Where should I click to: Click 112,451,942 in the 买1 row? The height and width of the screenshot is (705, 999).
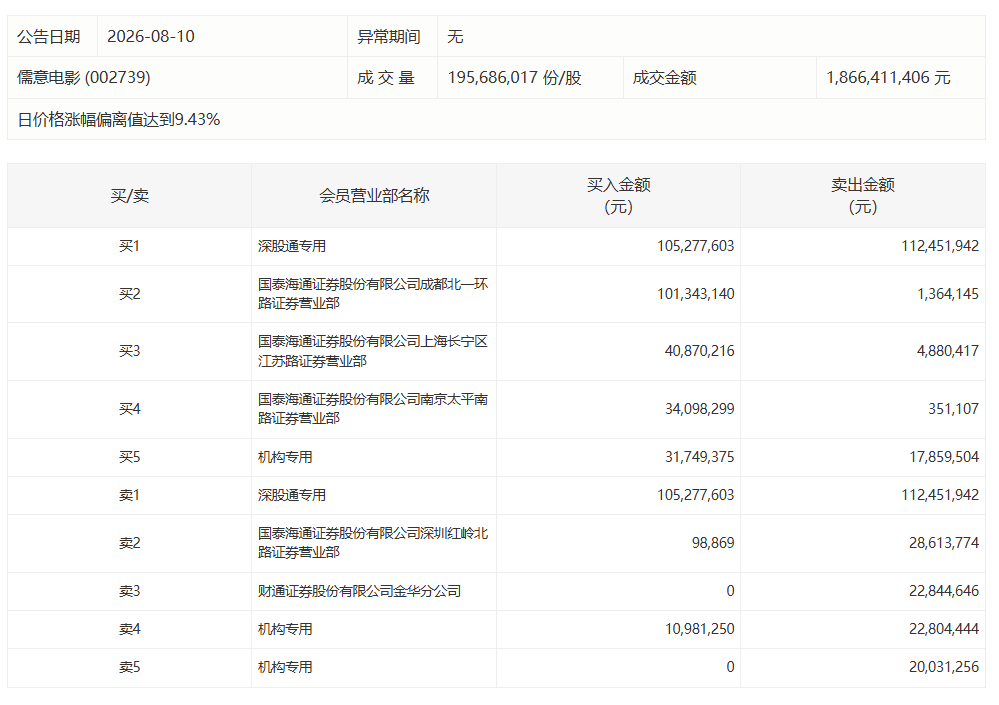click(x=940, y=246)
